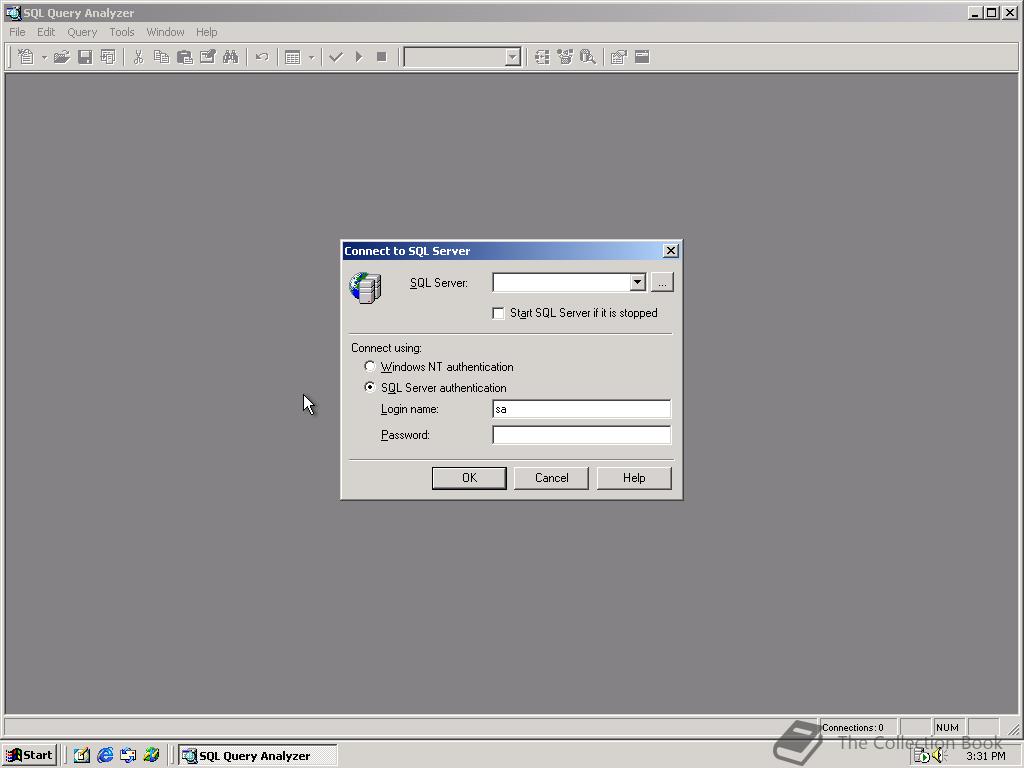
Task: Click the speaker volume tray icon
Action: point(940,756)
